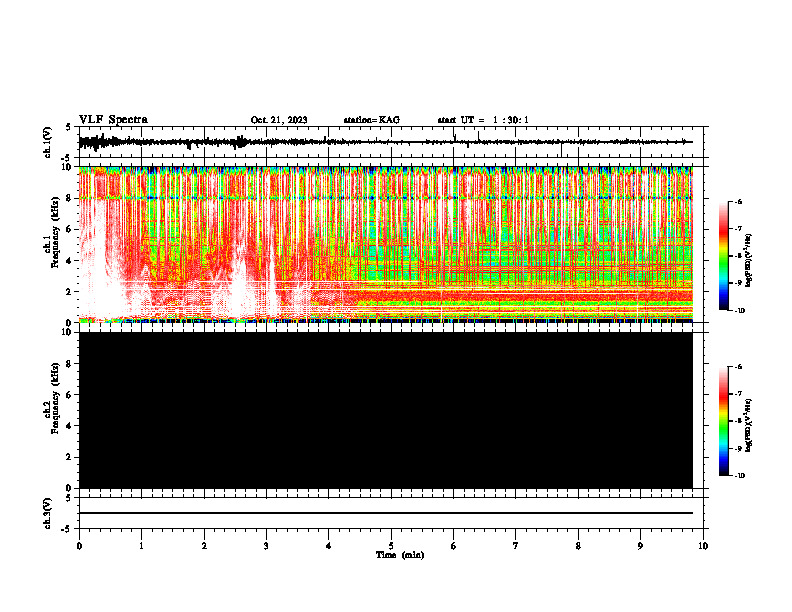Click time axis tick label "3"
Screen dimensions: 792x612
pyautogui.click(x=266, y=546)
